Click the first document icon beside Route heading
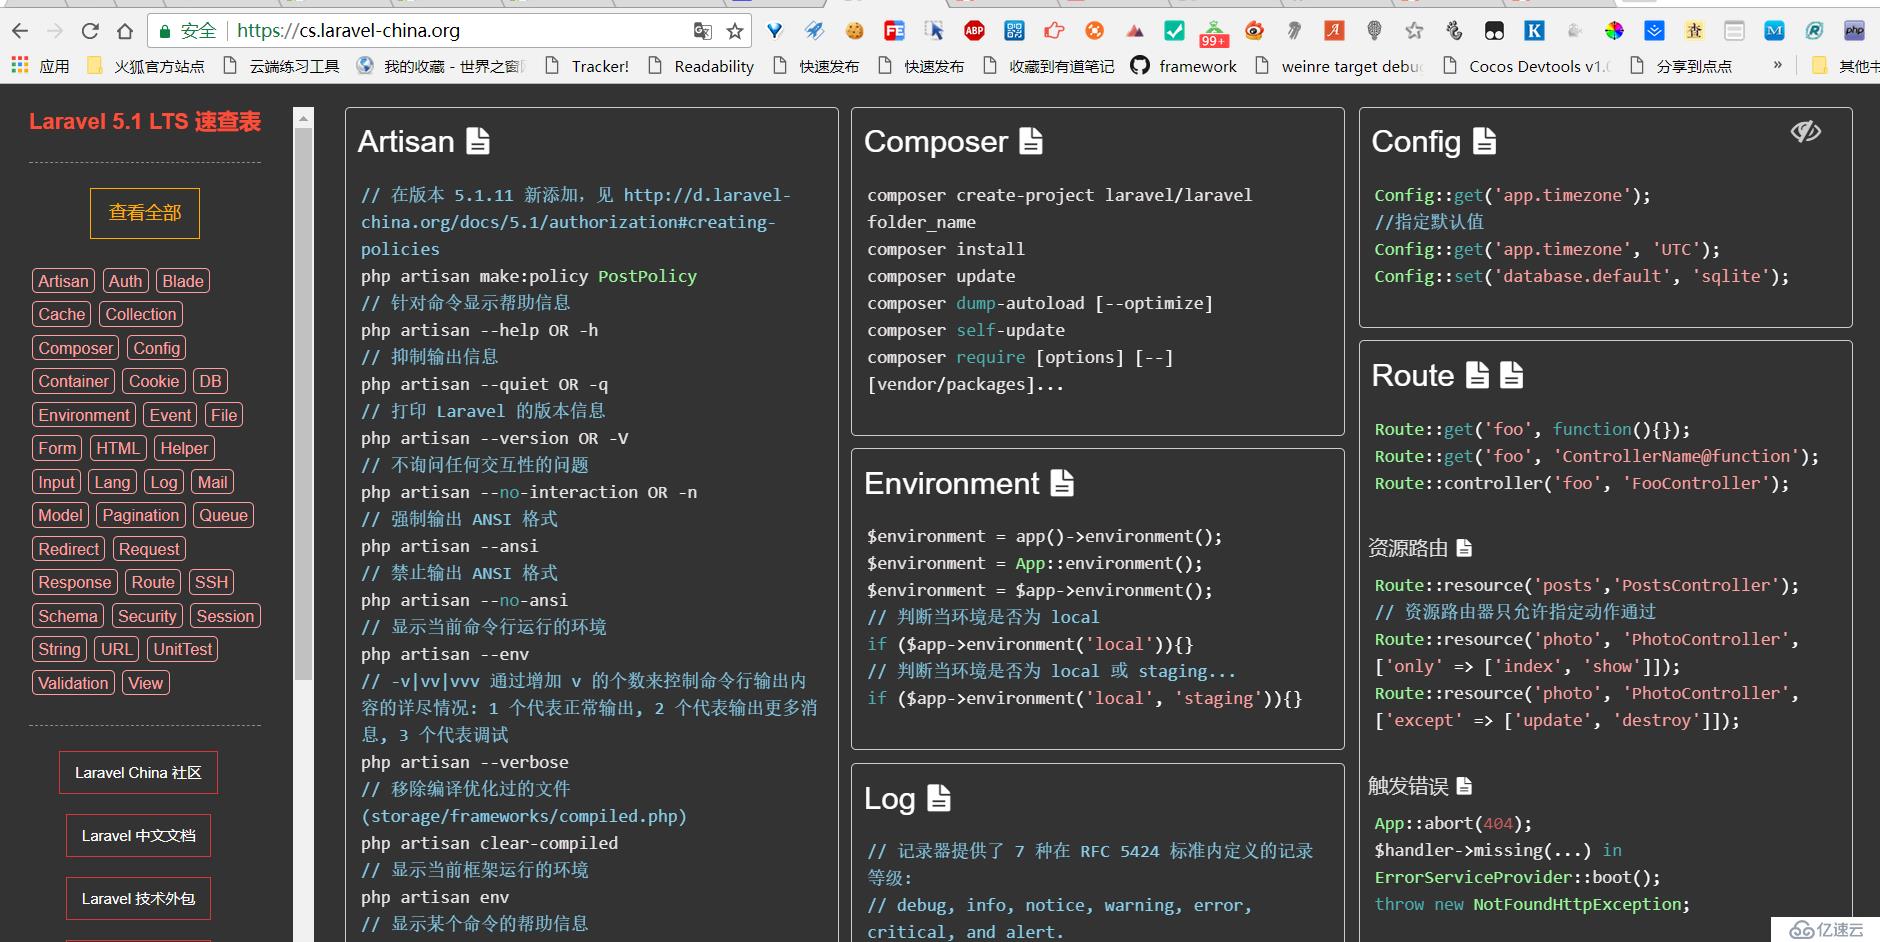Screen dimensions: 1880x942 click(x=1477, y=375)
